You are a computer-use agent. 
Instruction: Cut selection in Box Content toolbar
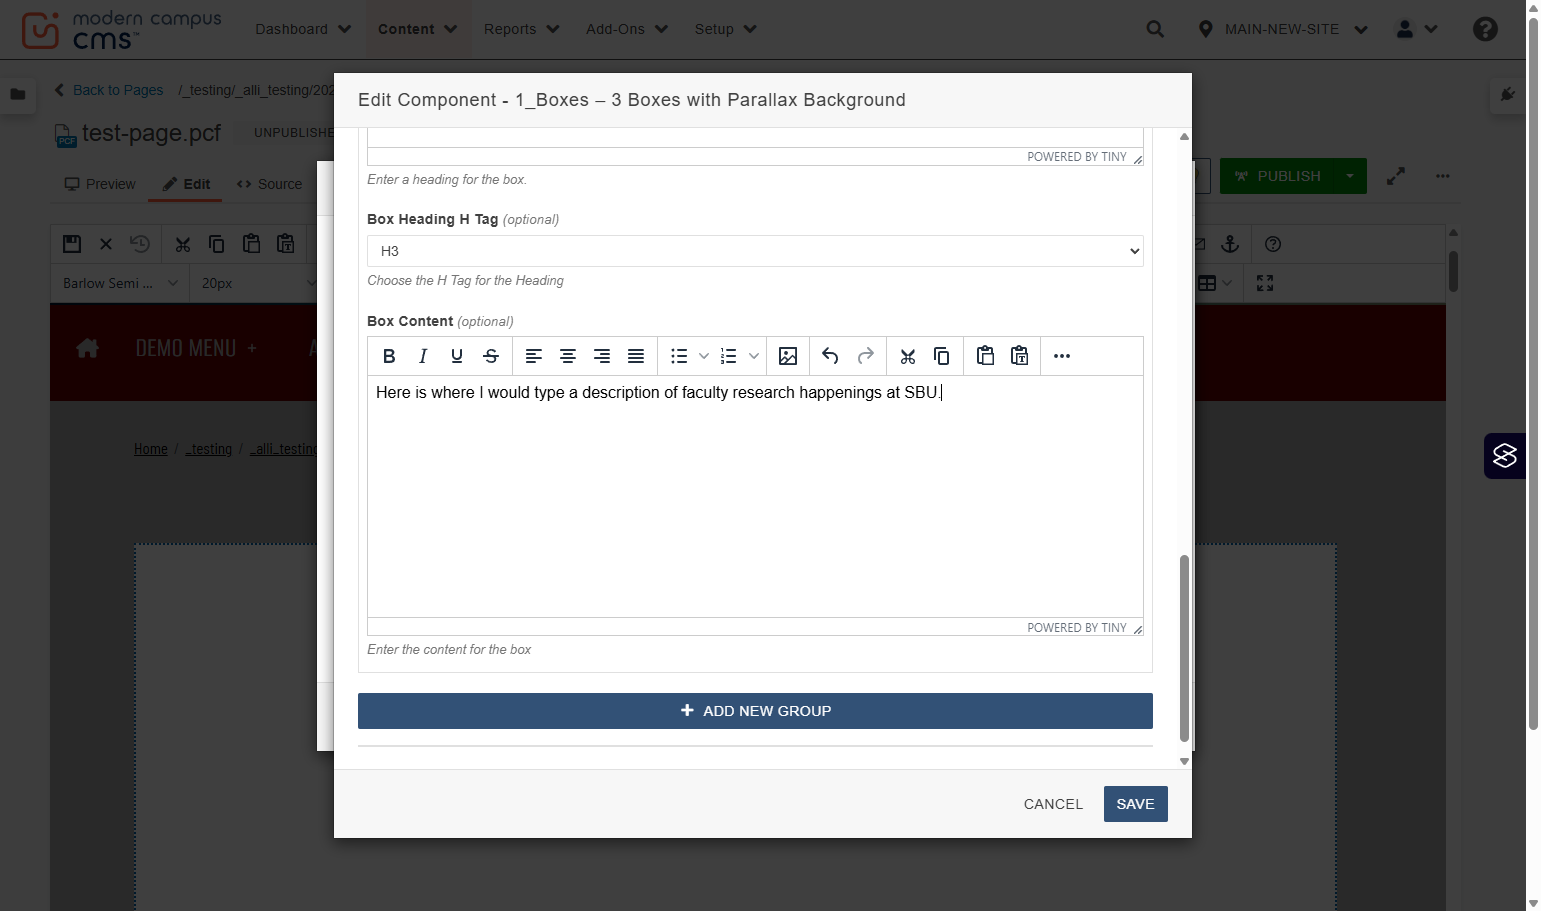908,356
